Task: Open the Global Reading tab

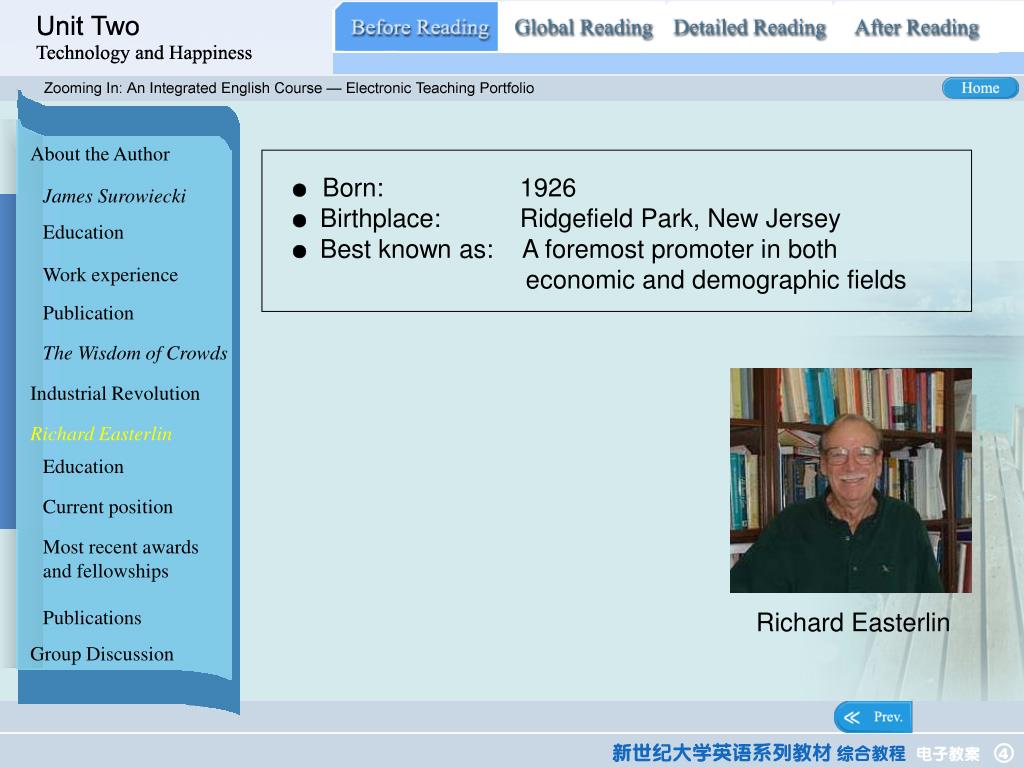Action: pos(583,28)
